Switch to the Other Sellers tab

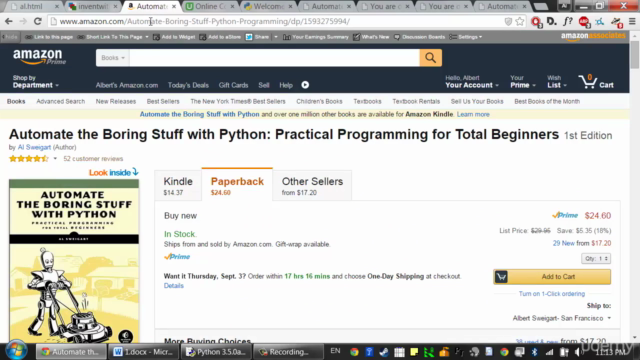(x=312, y=186)
